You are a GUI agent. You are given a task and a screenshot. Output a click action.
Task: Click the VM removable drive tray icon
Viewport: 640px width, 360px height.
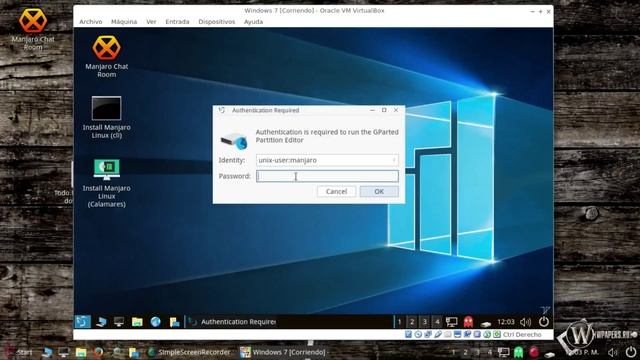tap(485, 324)
